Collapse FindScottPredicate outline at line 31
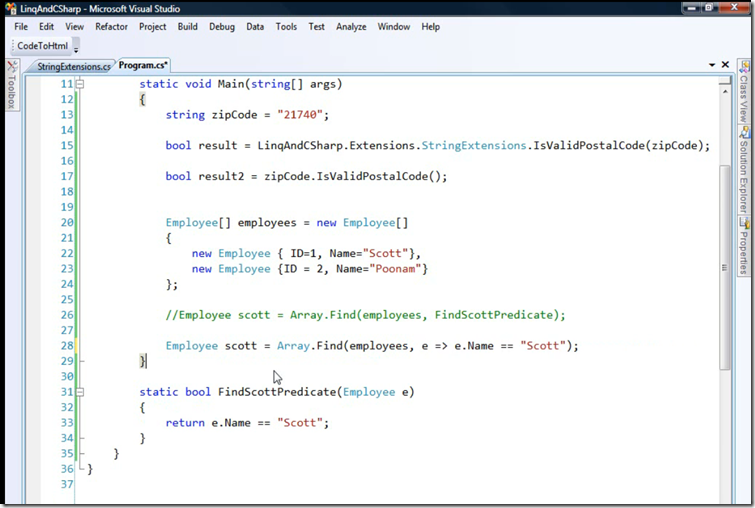Viewport: 755px width, 508px height. click(x=80, y=392)
